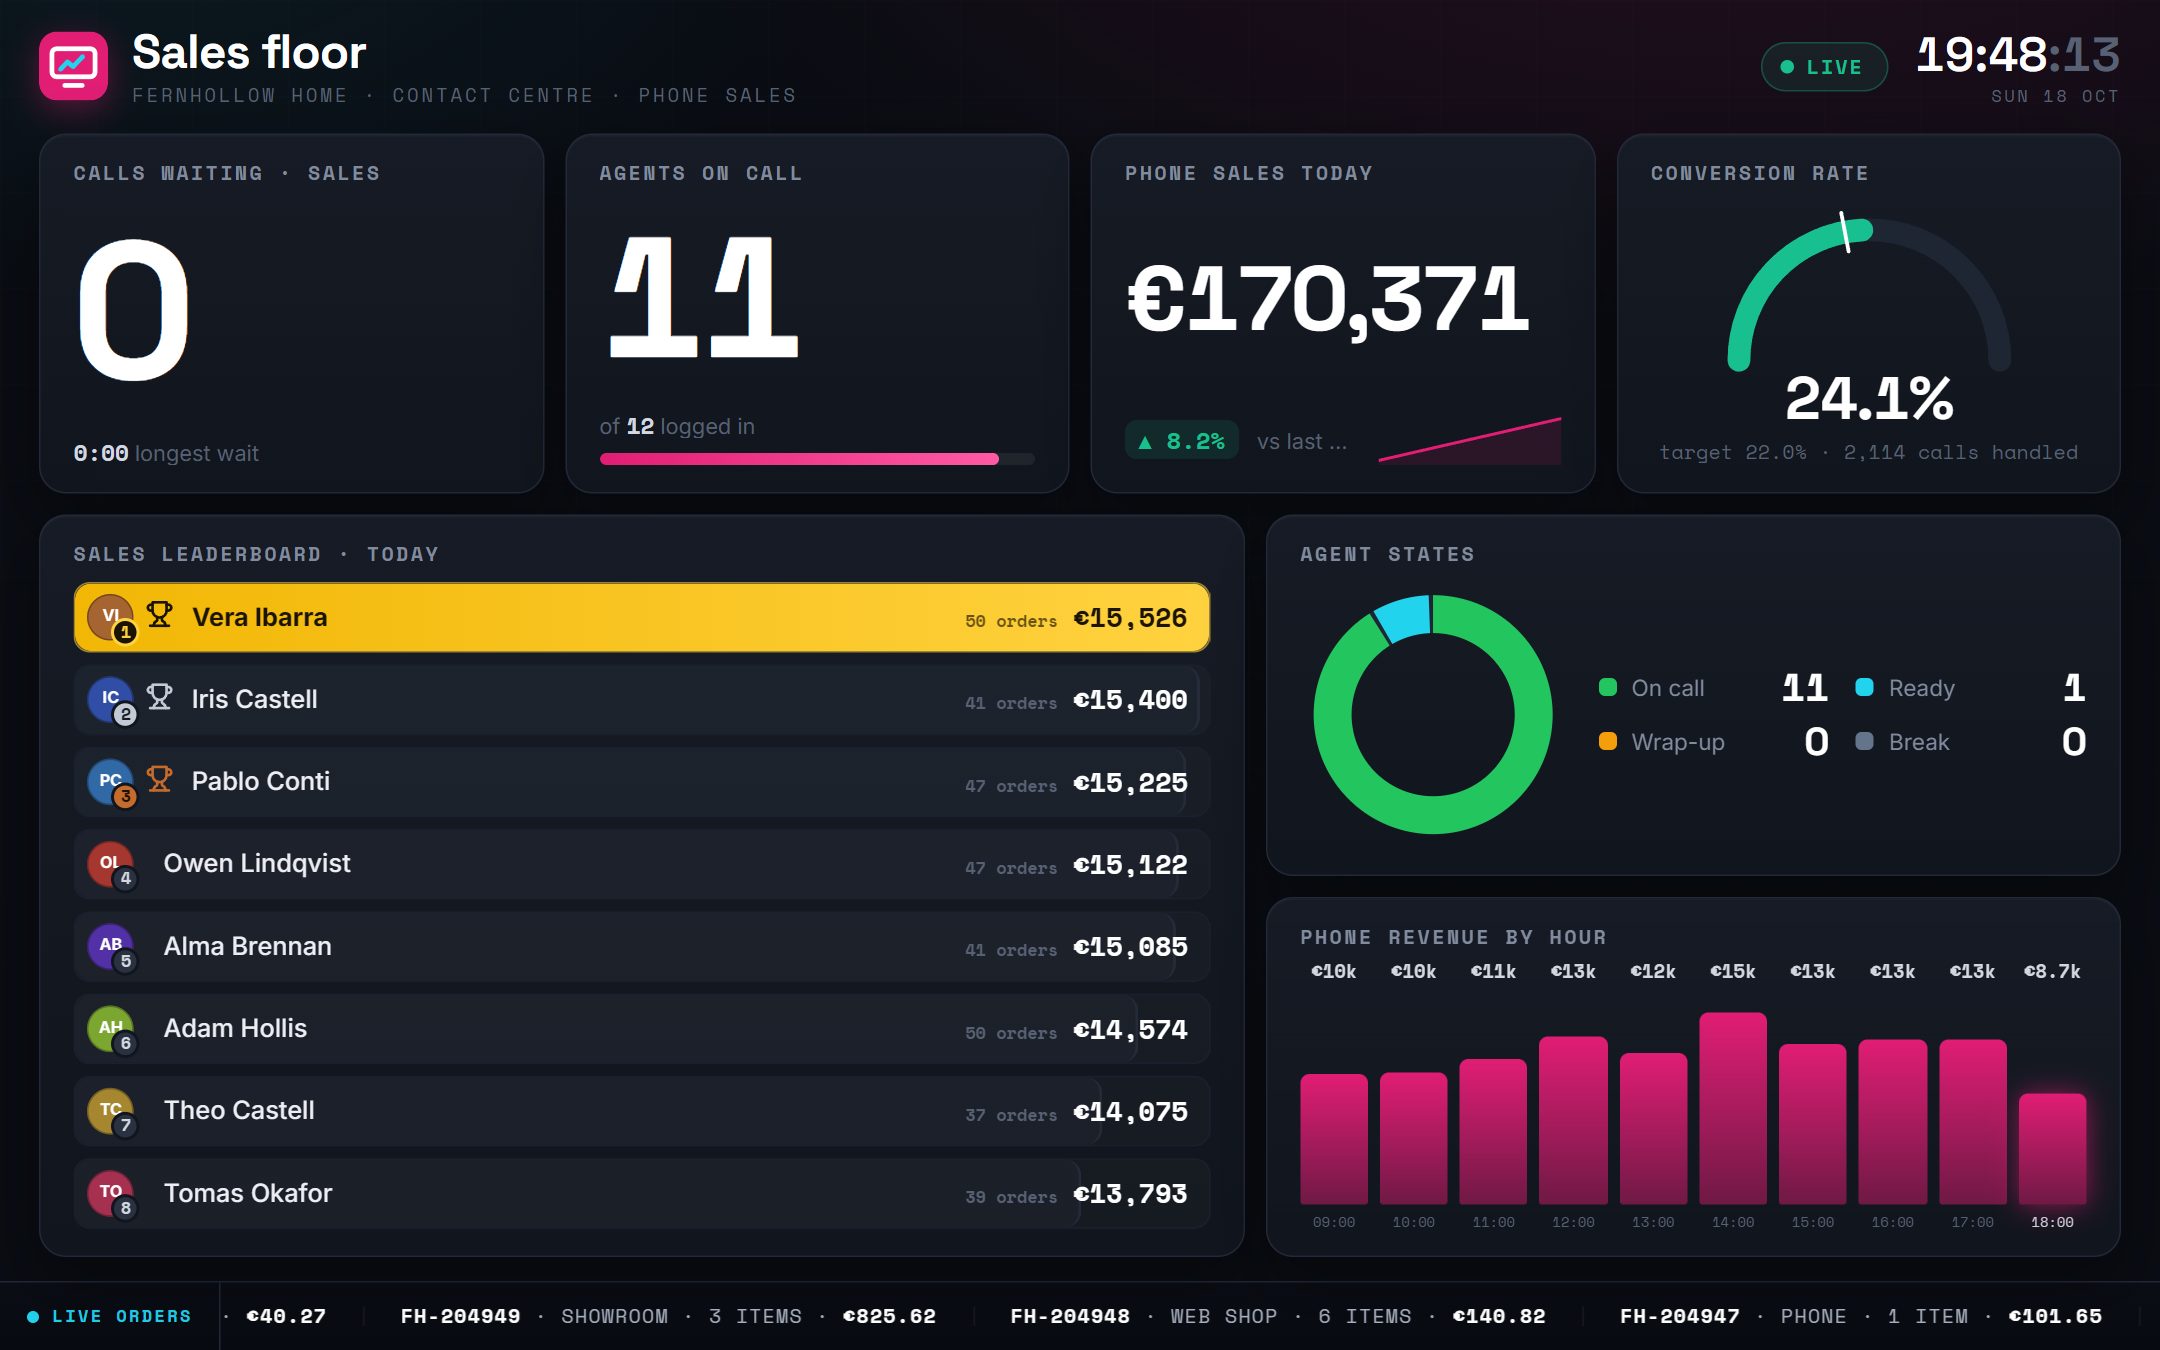Screen dimensions: 2160x1350
Task: Click the '0:00 longest wait' text
Action: pos(166,453)
